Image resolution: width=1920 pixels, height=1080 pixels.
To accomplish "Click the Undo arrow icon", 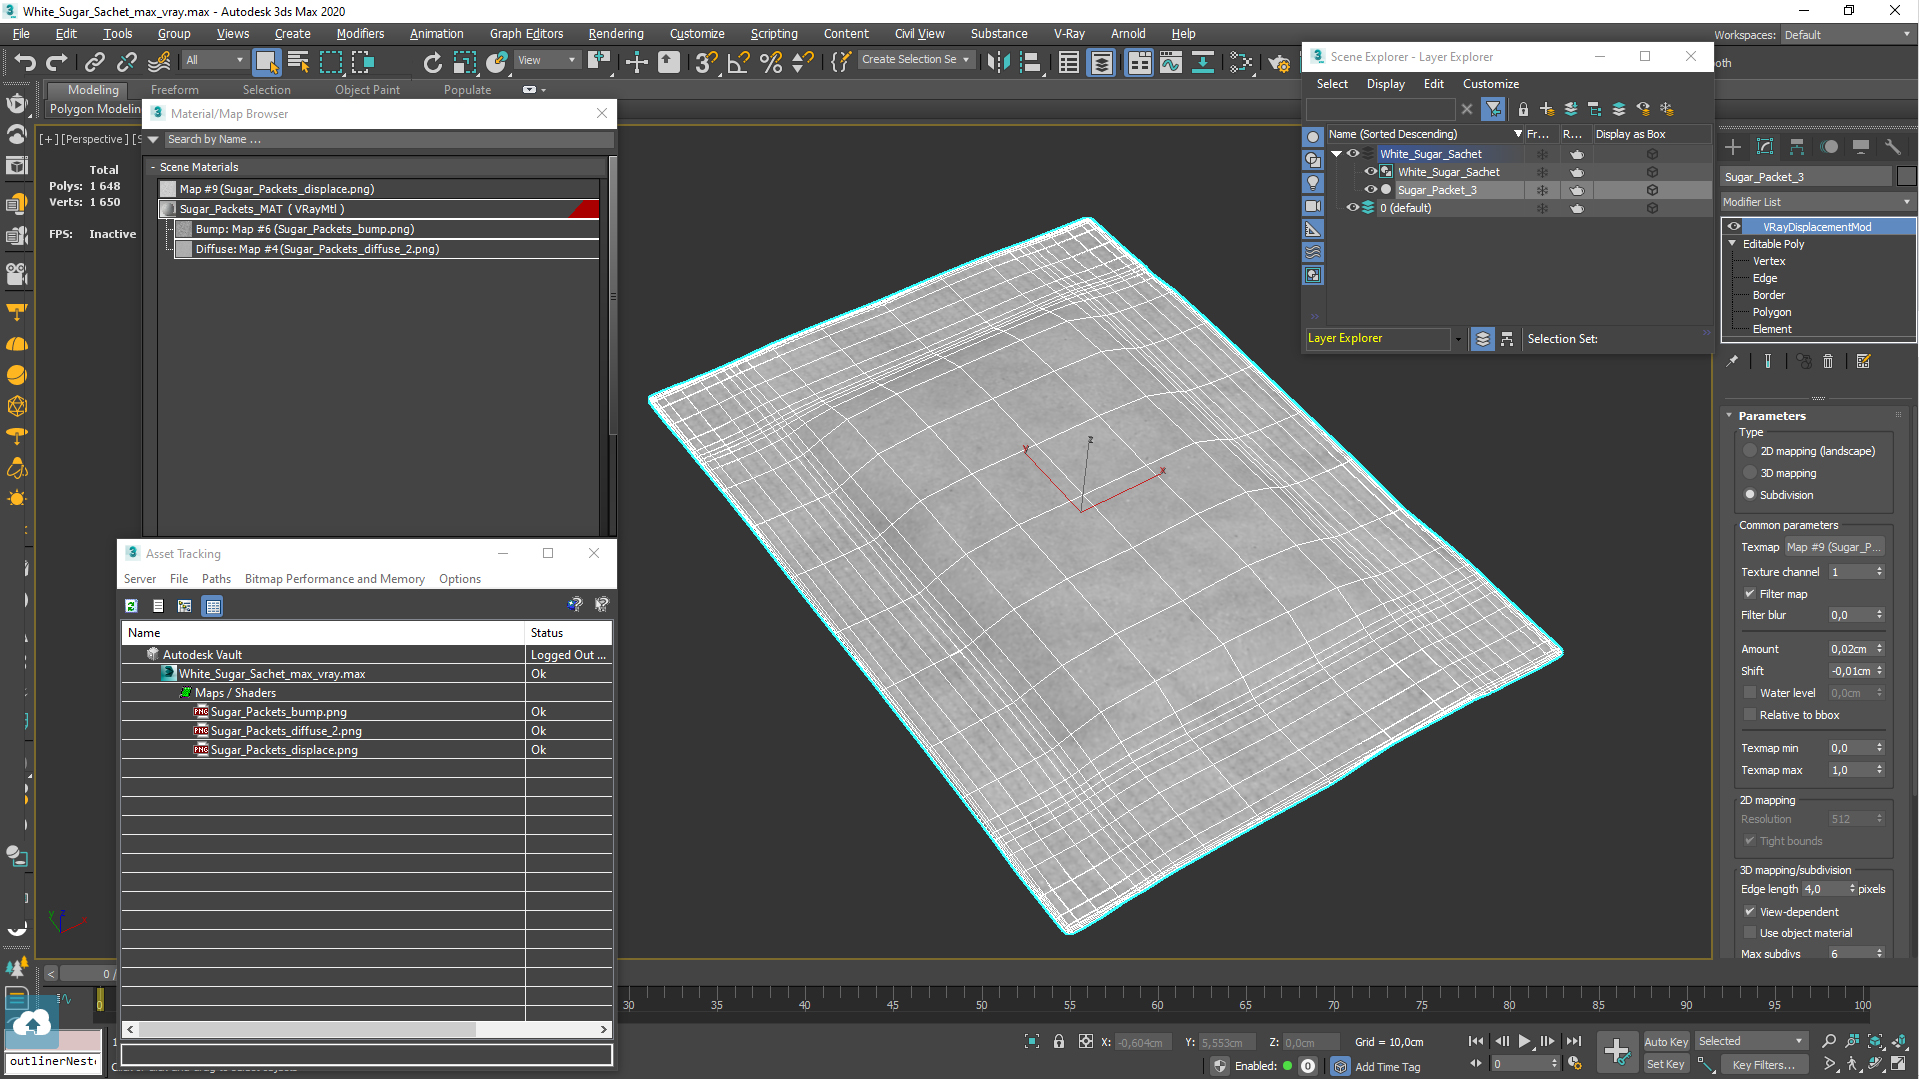I will pyautogui.click(x=24, y=62).
